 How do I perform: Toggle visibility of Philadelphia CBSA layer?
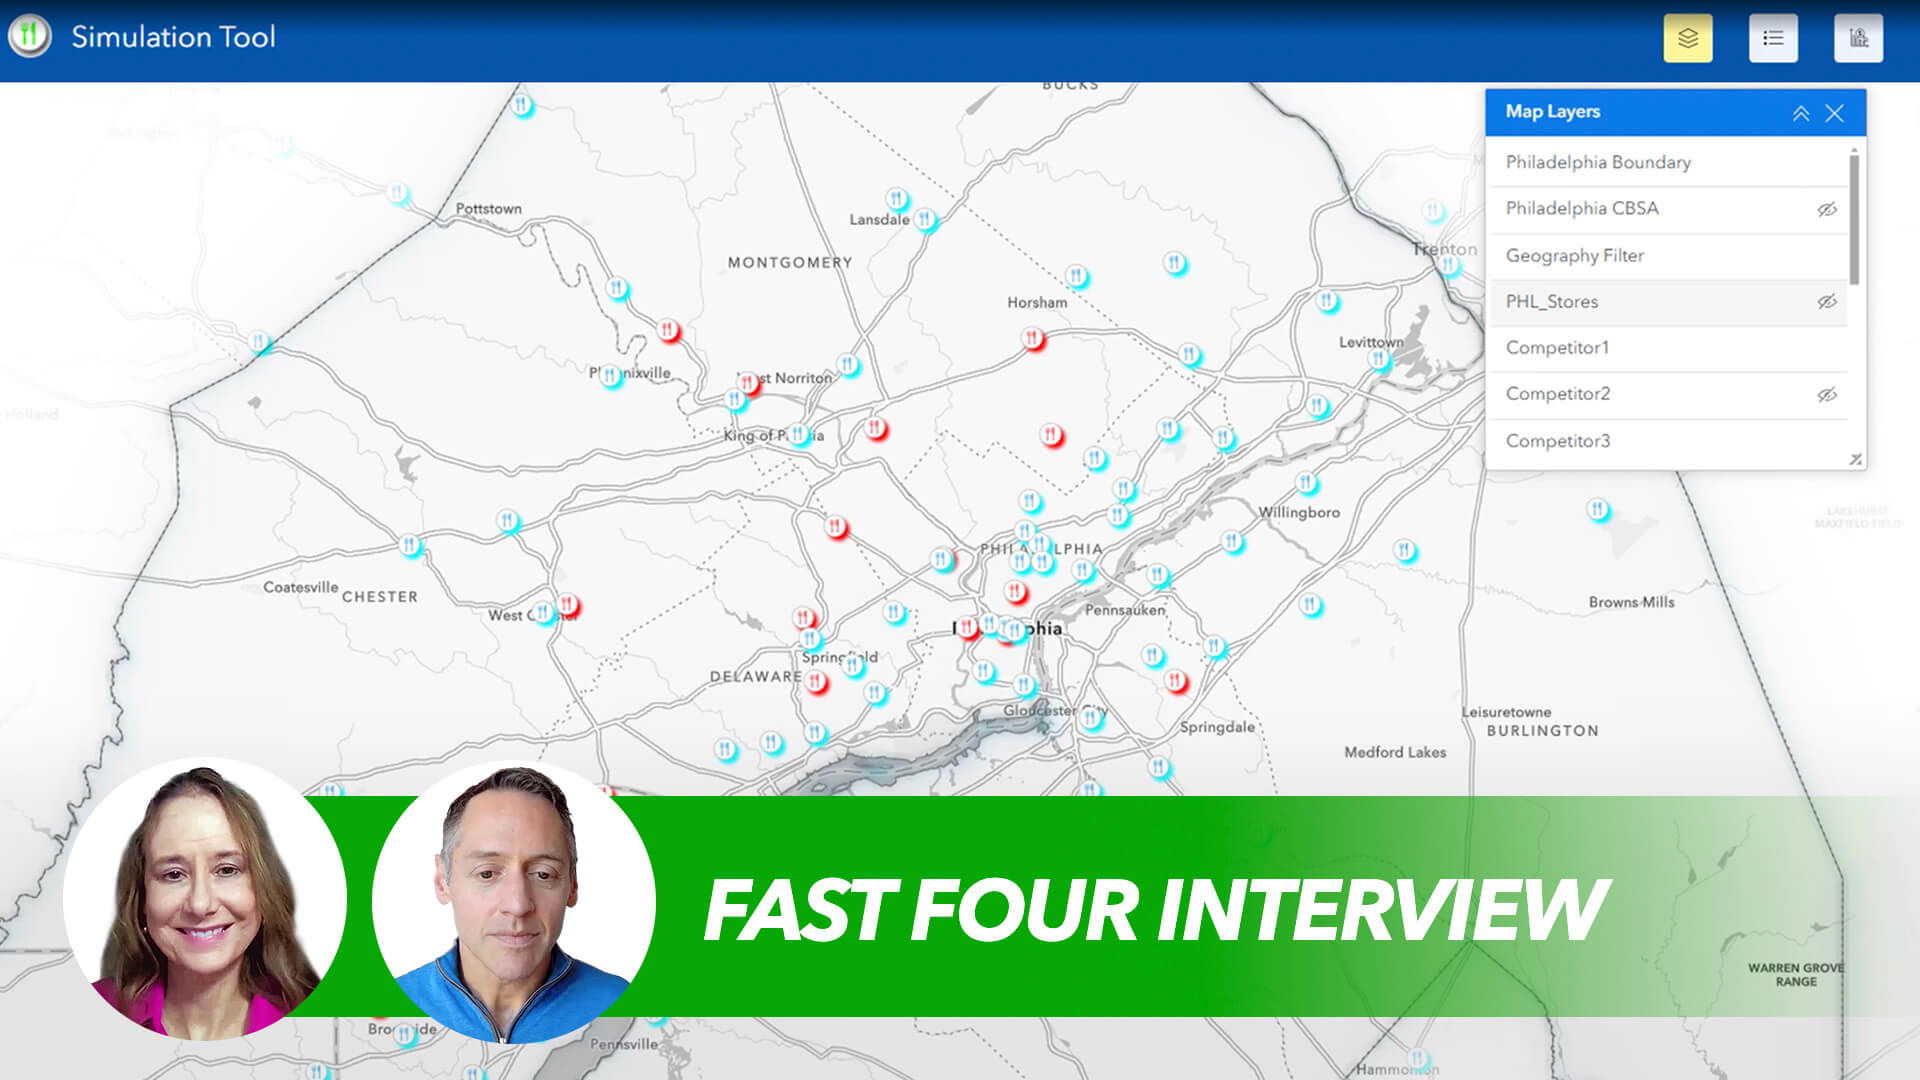click(1828, 208)
